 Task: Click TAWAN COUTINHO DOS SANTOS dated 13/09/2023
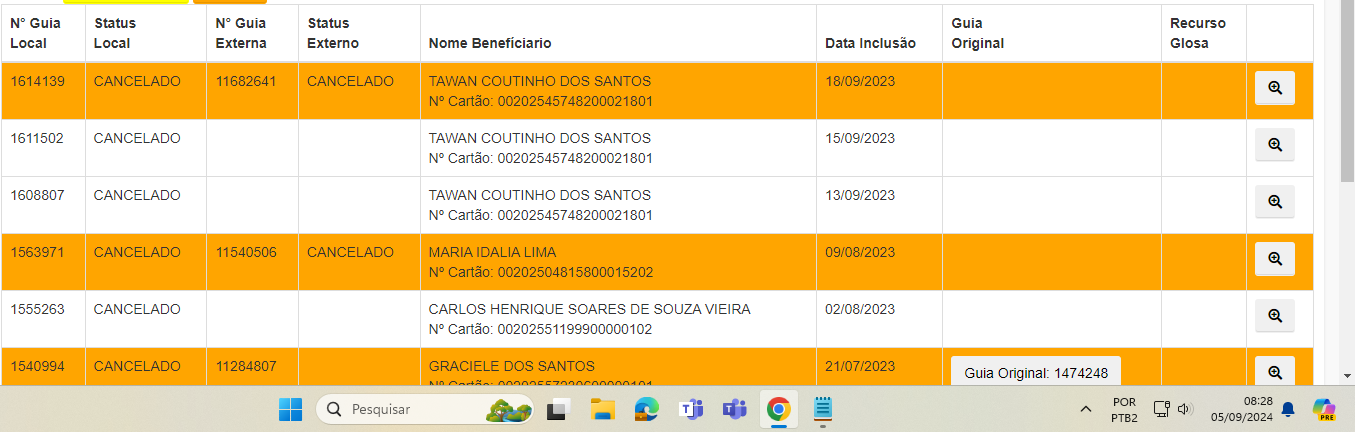coord(539,195)
